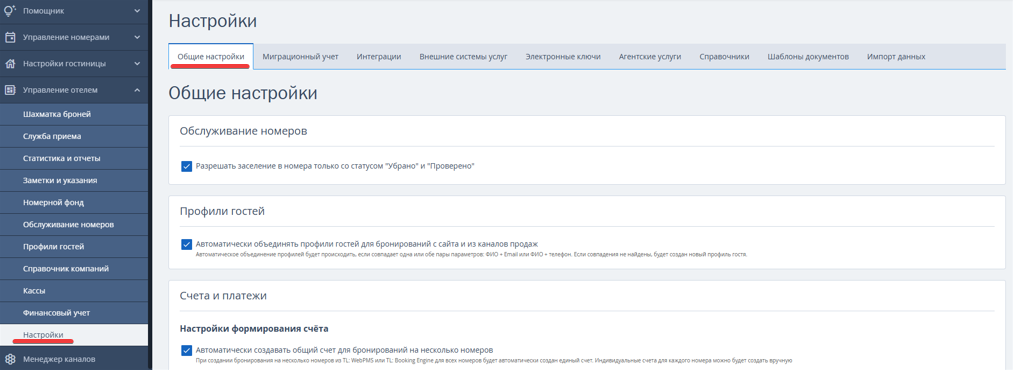Switch to the Справочники tab
Image resolution: width=1013 pixels, height=370 pixels.
point(724,57)
